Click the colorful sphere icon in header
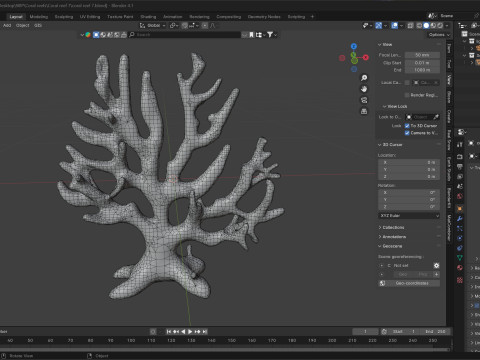480x360 pixels. [88, 35]
